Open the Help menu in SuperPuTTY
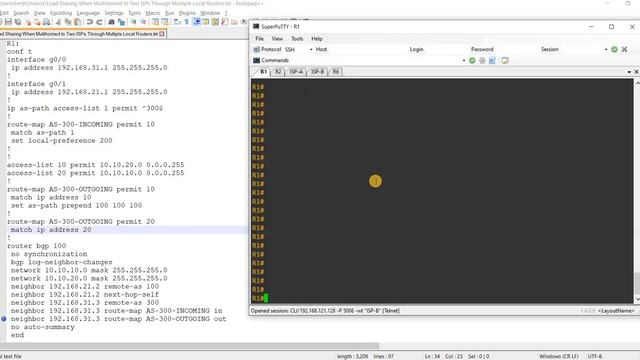Viewport: 640px width, 360px height. (x=317, y=39)
